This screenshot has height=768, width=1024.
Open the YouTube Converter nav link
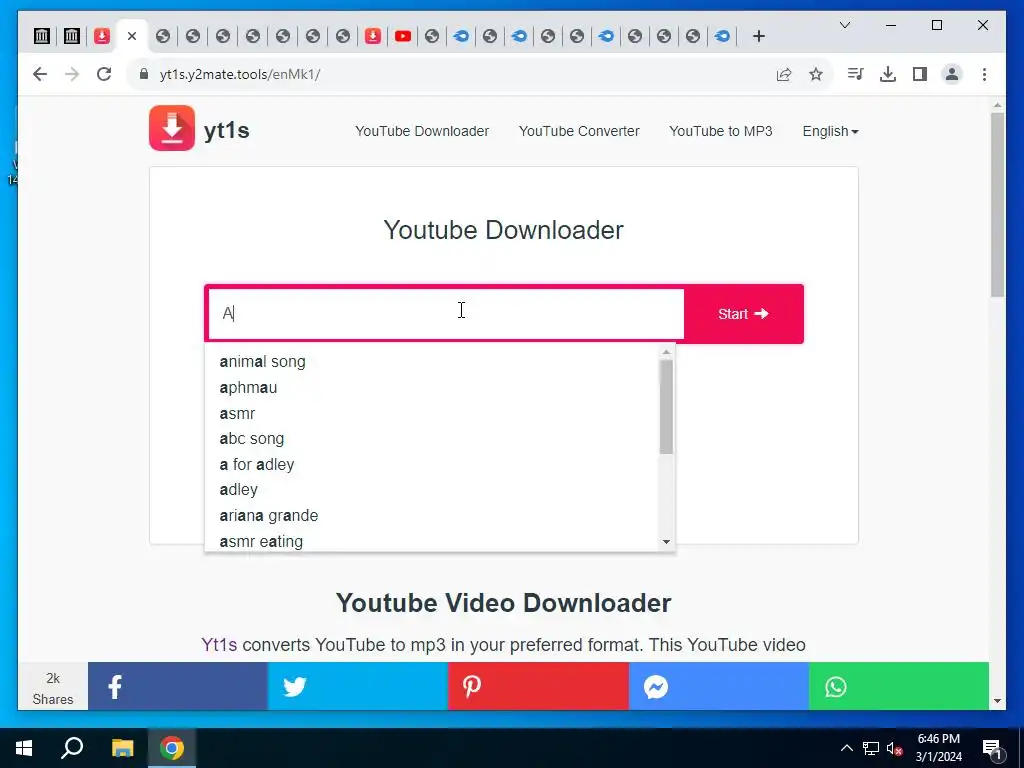pos(579,131)
